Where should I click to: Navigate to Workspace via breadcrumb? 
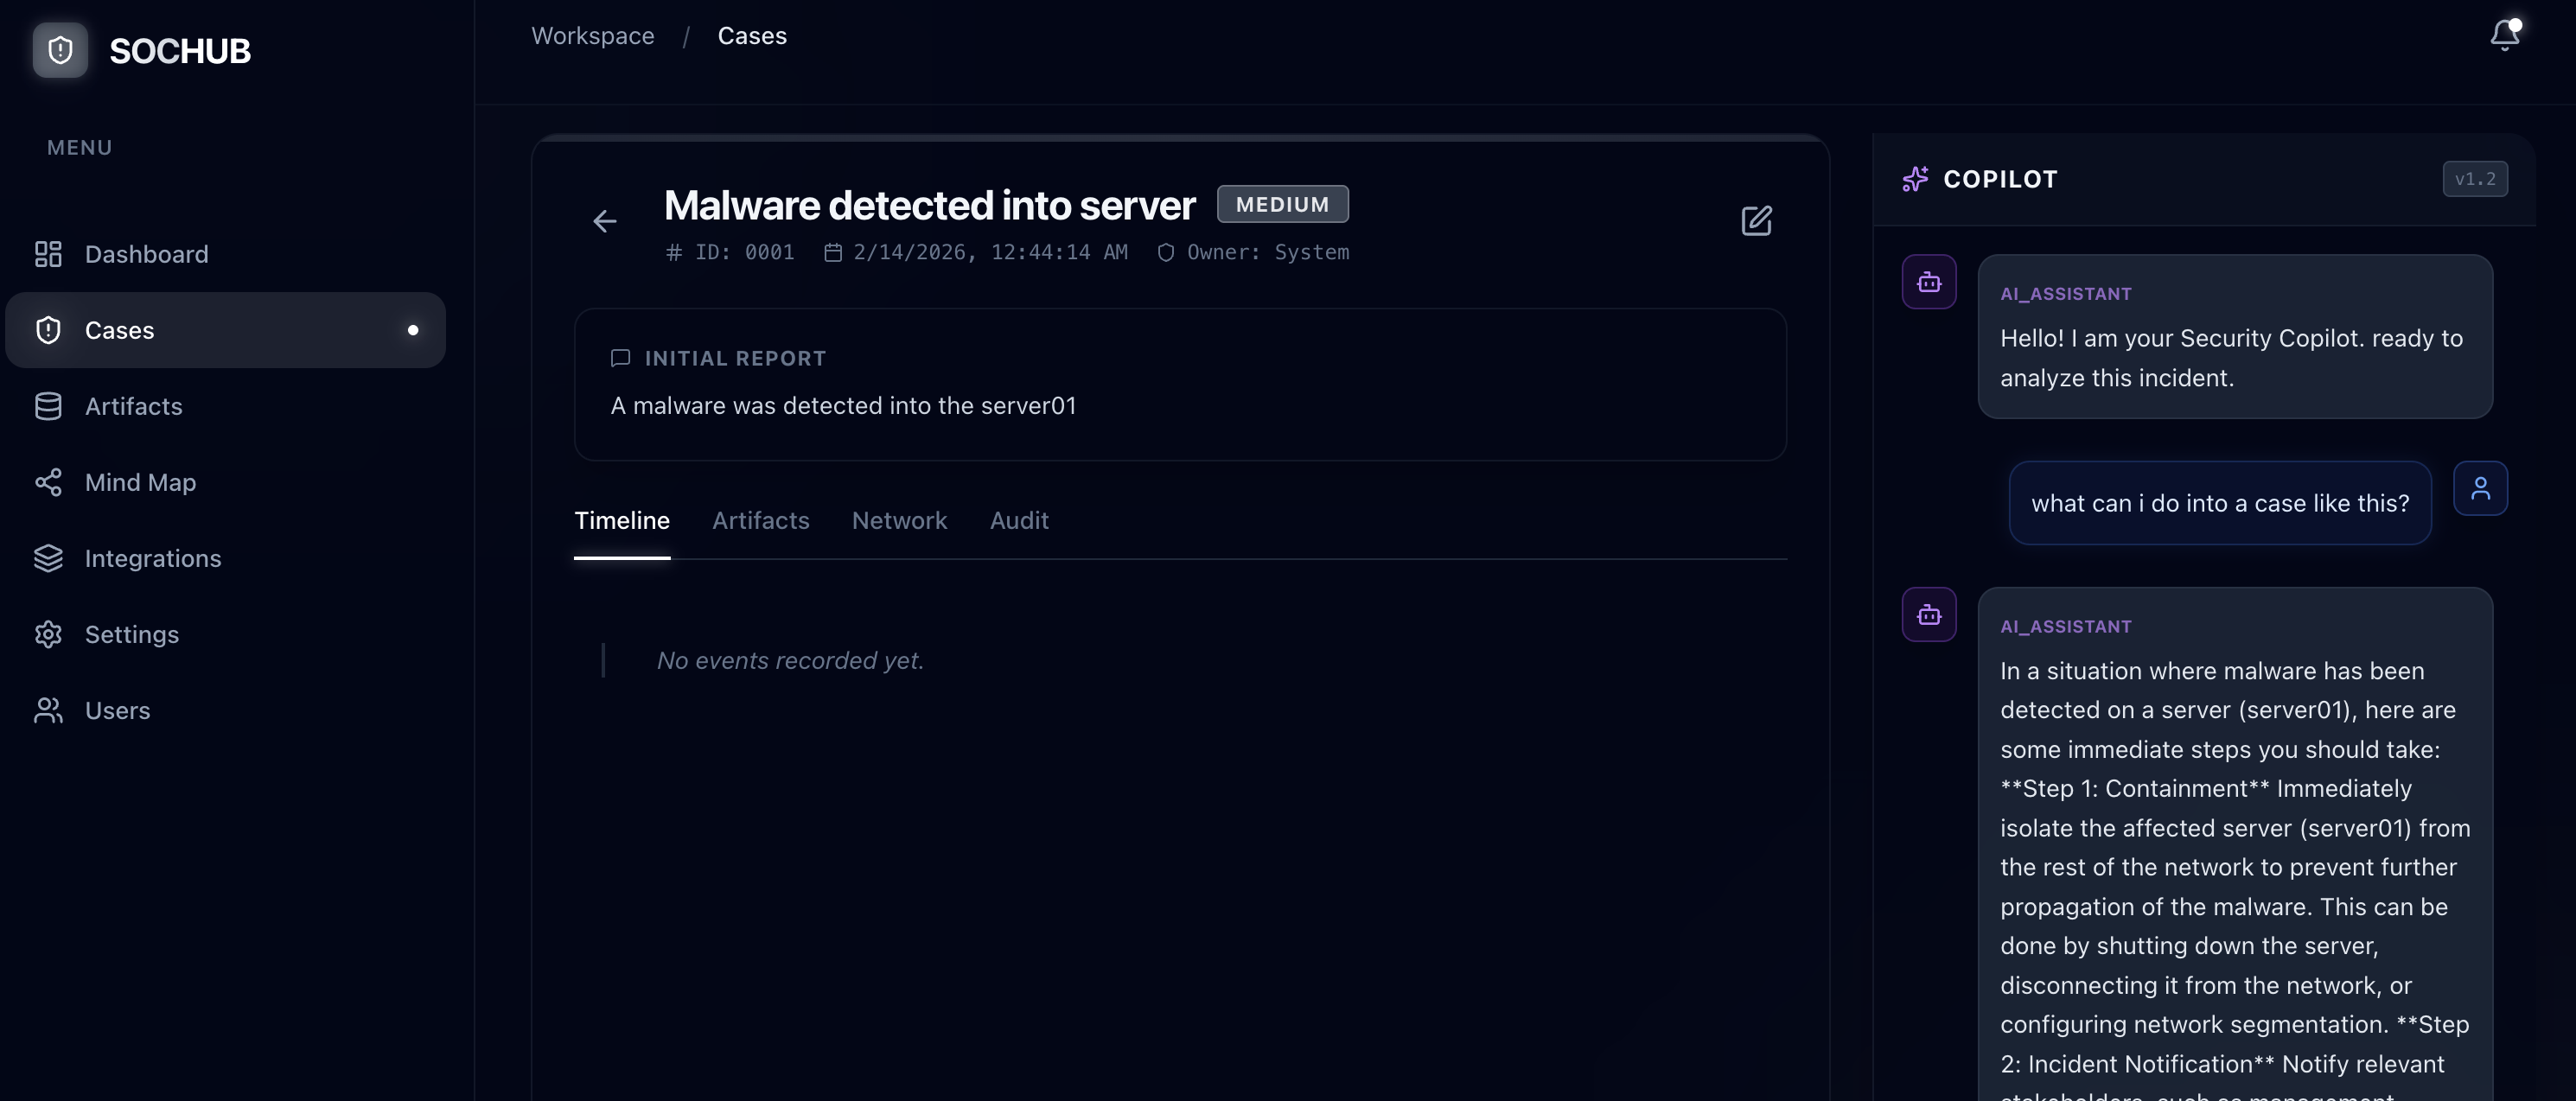click(592, 35)
